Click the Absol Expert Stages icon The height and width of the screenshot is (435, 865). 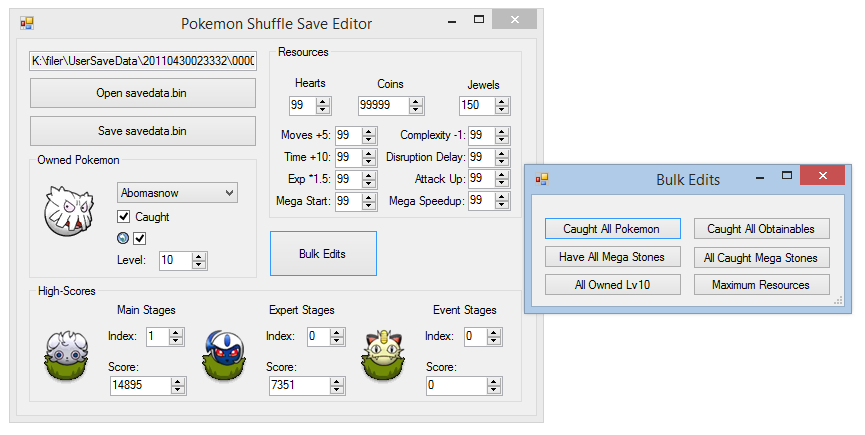click(225, 355)
